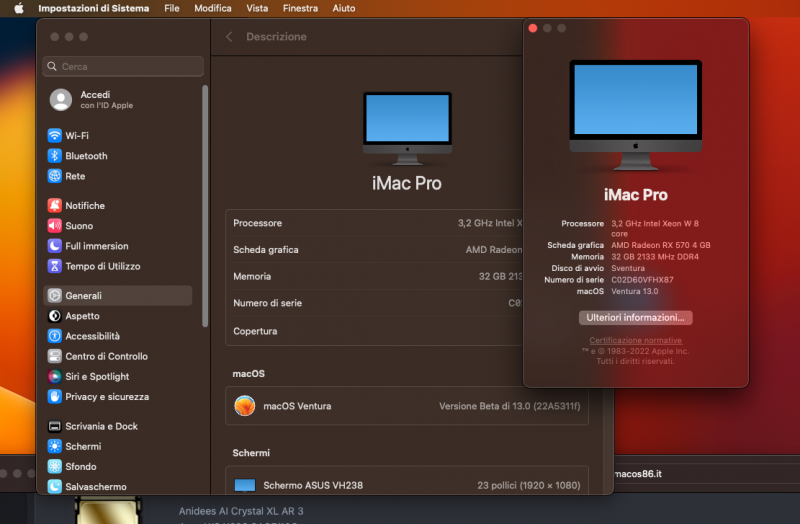Open the Privacy e sicurezza hand icon

pyautogui.click(x=55, y=396)
